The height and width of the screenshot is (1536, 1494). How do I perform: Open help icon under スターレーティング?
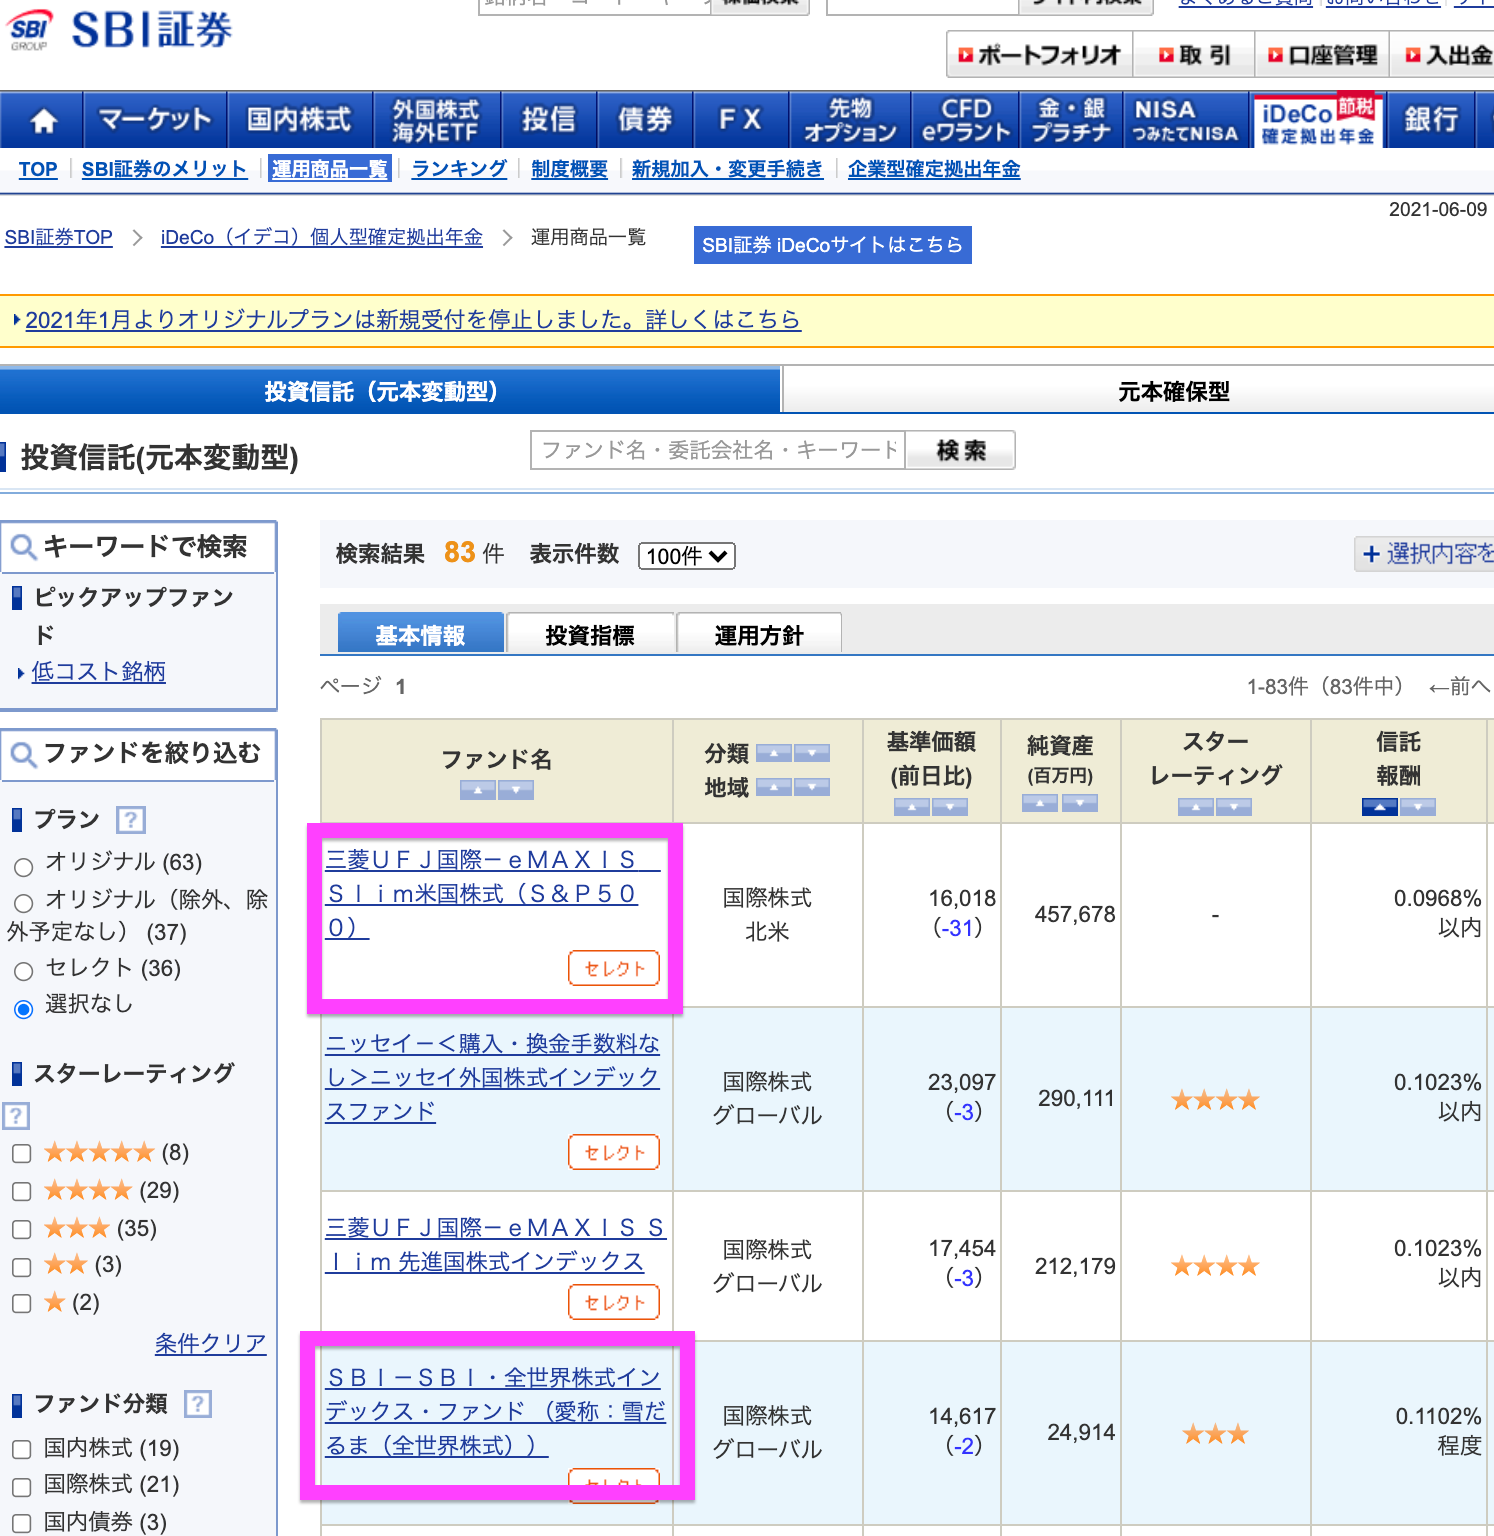16,1115
